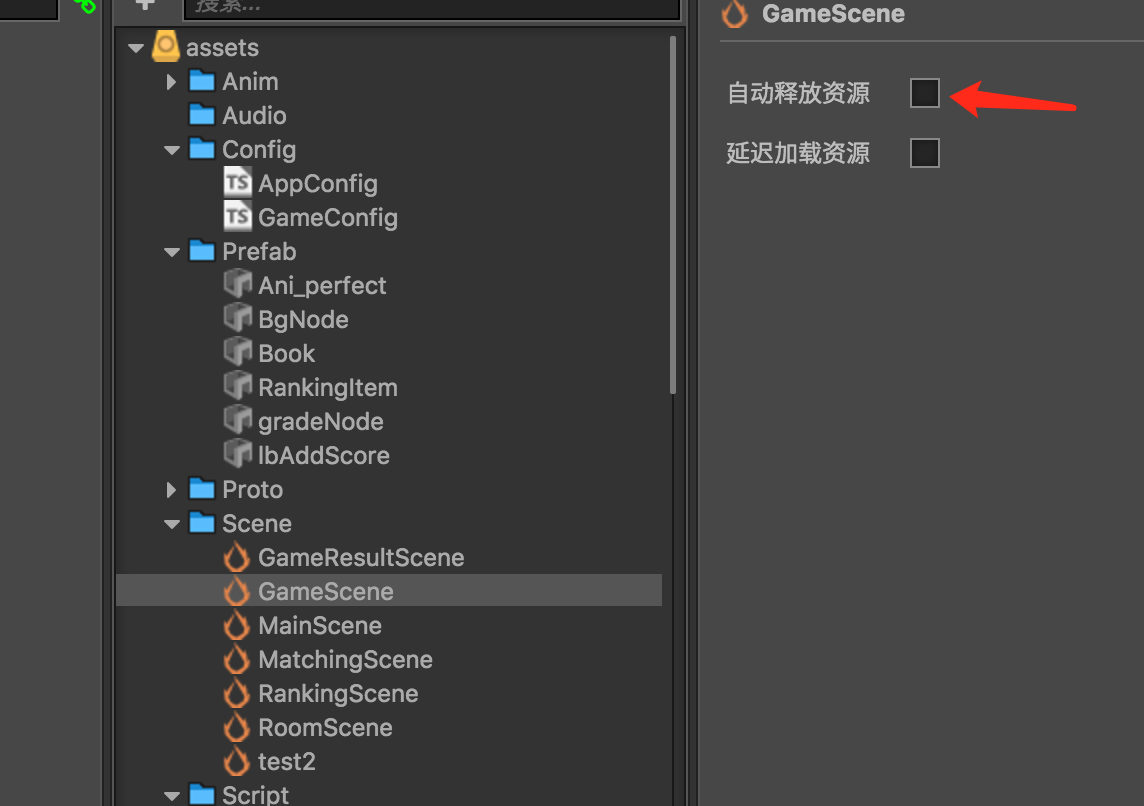Click the assets search input field
The height and width of the screenshot is (806, 1144).
coord(430,6)
